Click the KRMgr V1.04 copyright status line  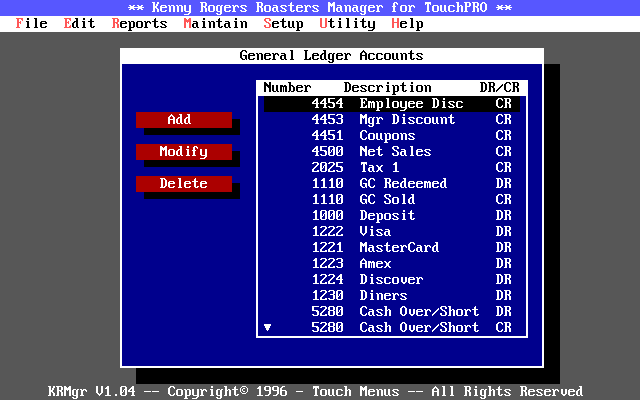coord(315,391)
